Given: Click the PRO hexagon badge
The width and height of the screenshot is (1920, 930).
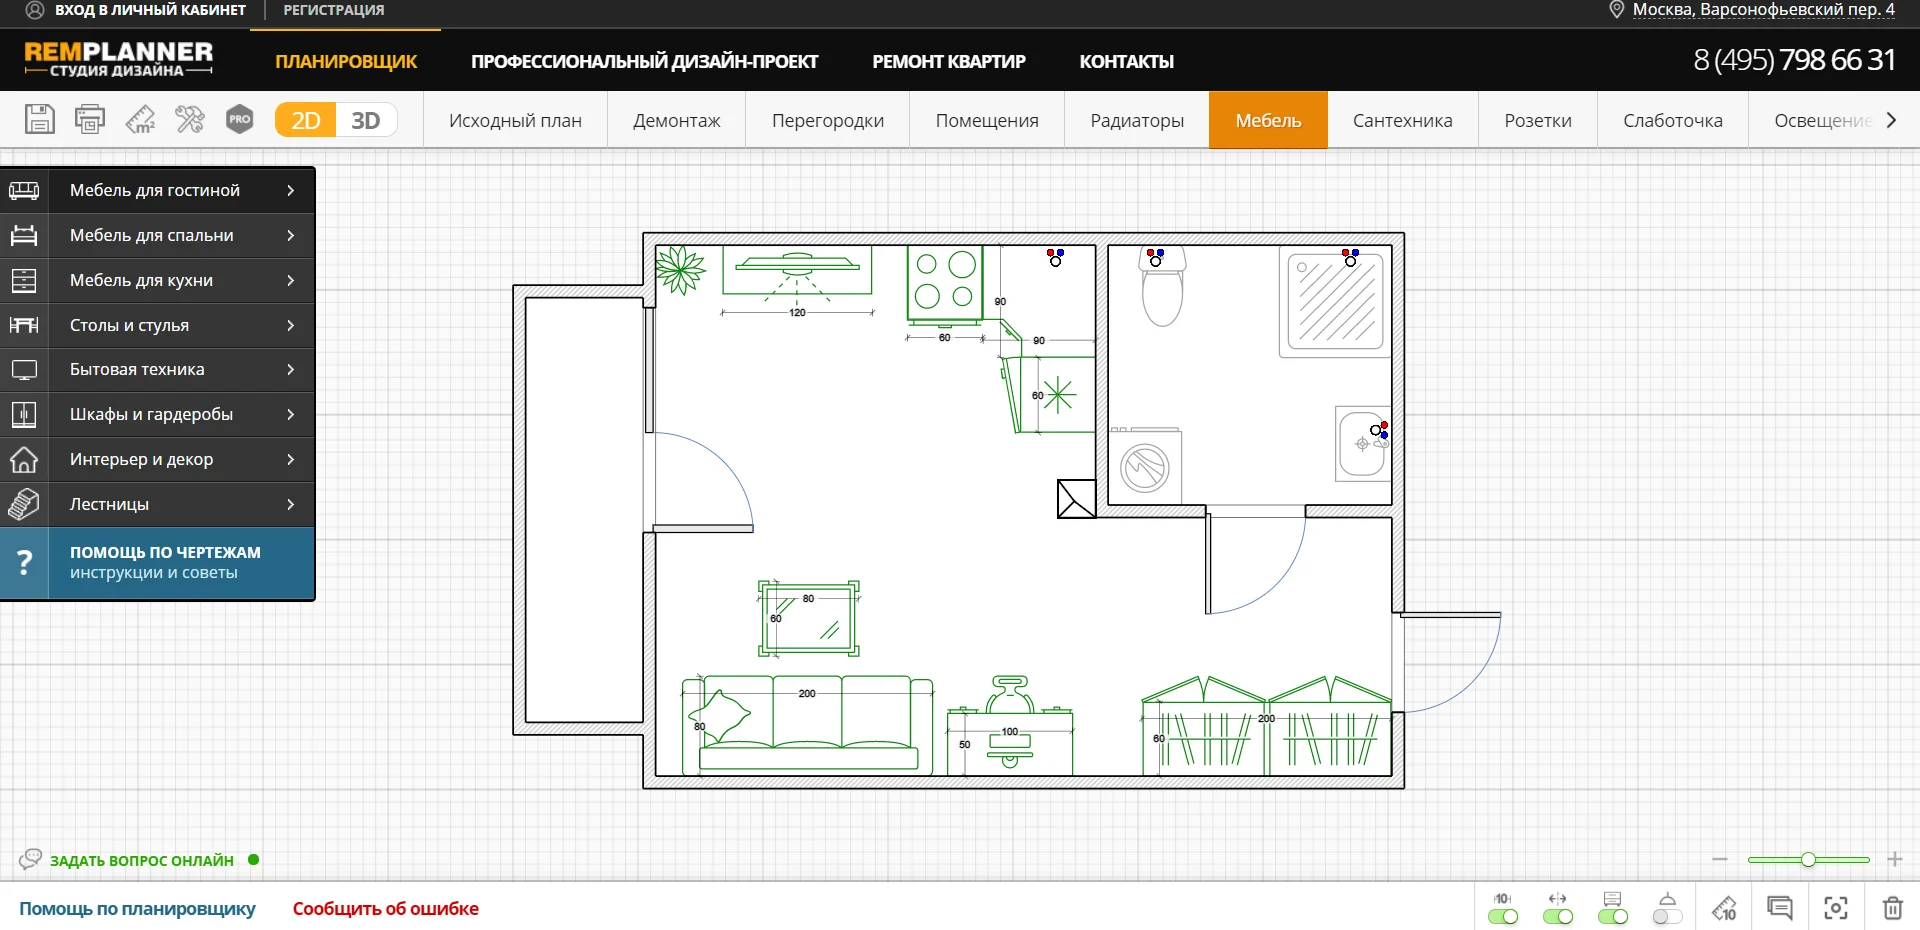Looking at the screenshot, I should (x=239, y=119).
